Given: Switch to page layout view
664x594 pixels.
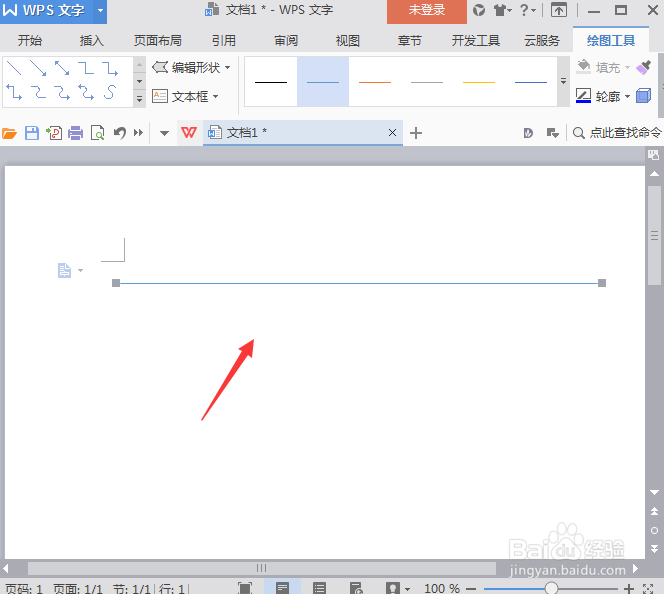Looking at the screenshot, I should [282, 588].
